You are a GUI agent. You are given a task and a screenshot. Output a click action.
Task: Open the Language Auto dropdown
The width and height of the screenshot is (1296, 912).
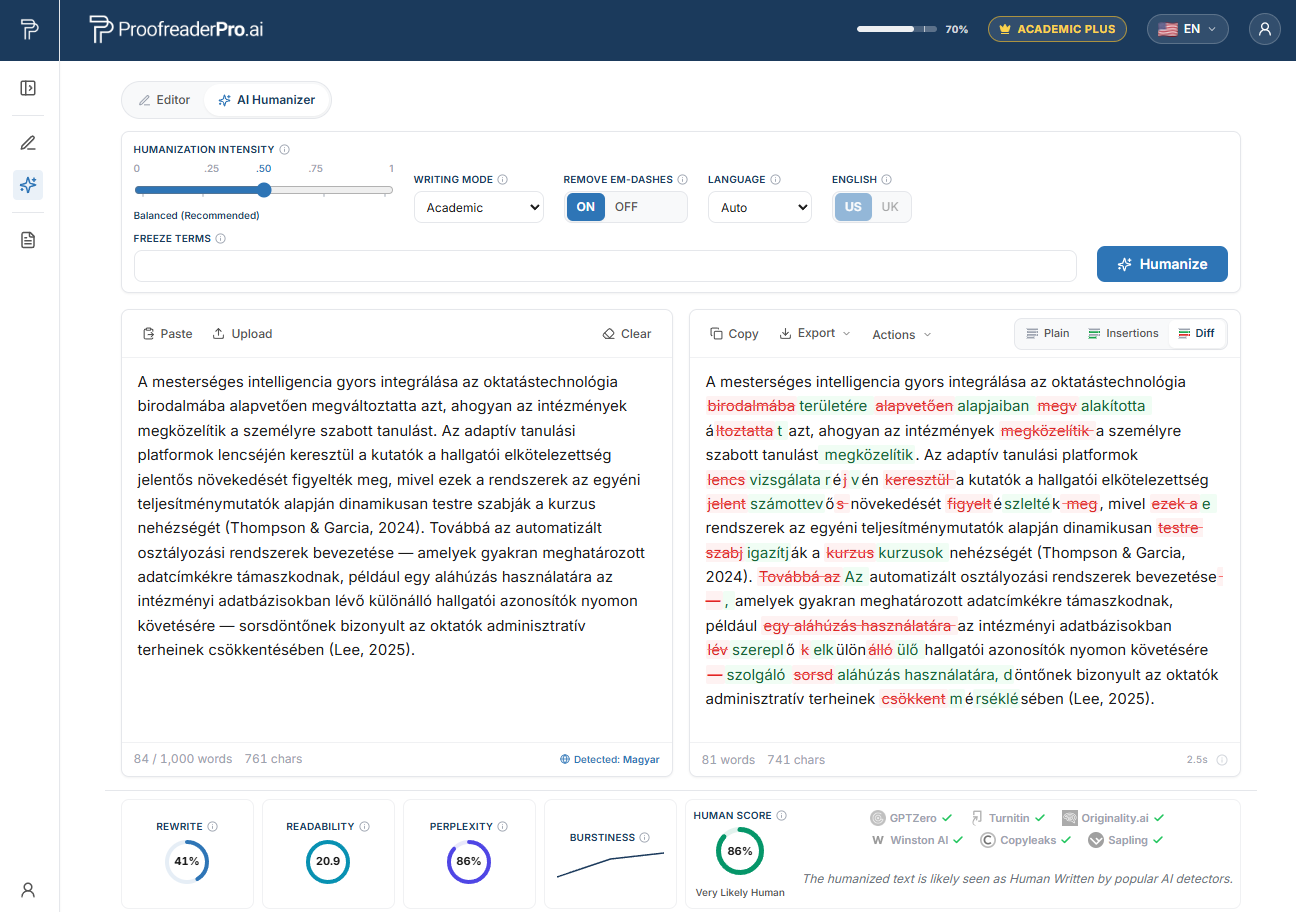tap(760, 207)
